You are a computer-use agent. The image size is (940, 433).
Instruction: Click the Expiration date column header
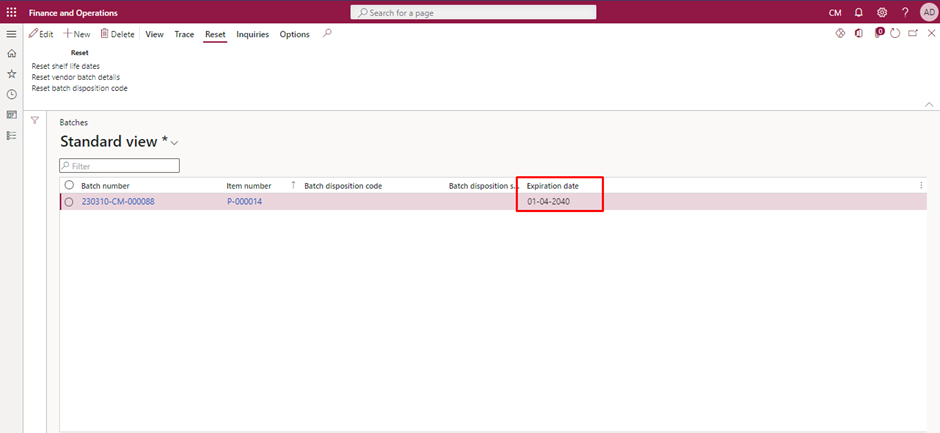(x=553, y=186)
